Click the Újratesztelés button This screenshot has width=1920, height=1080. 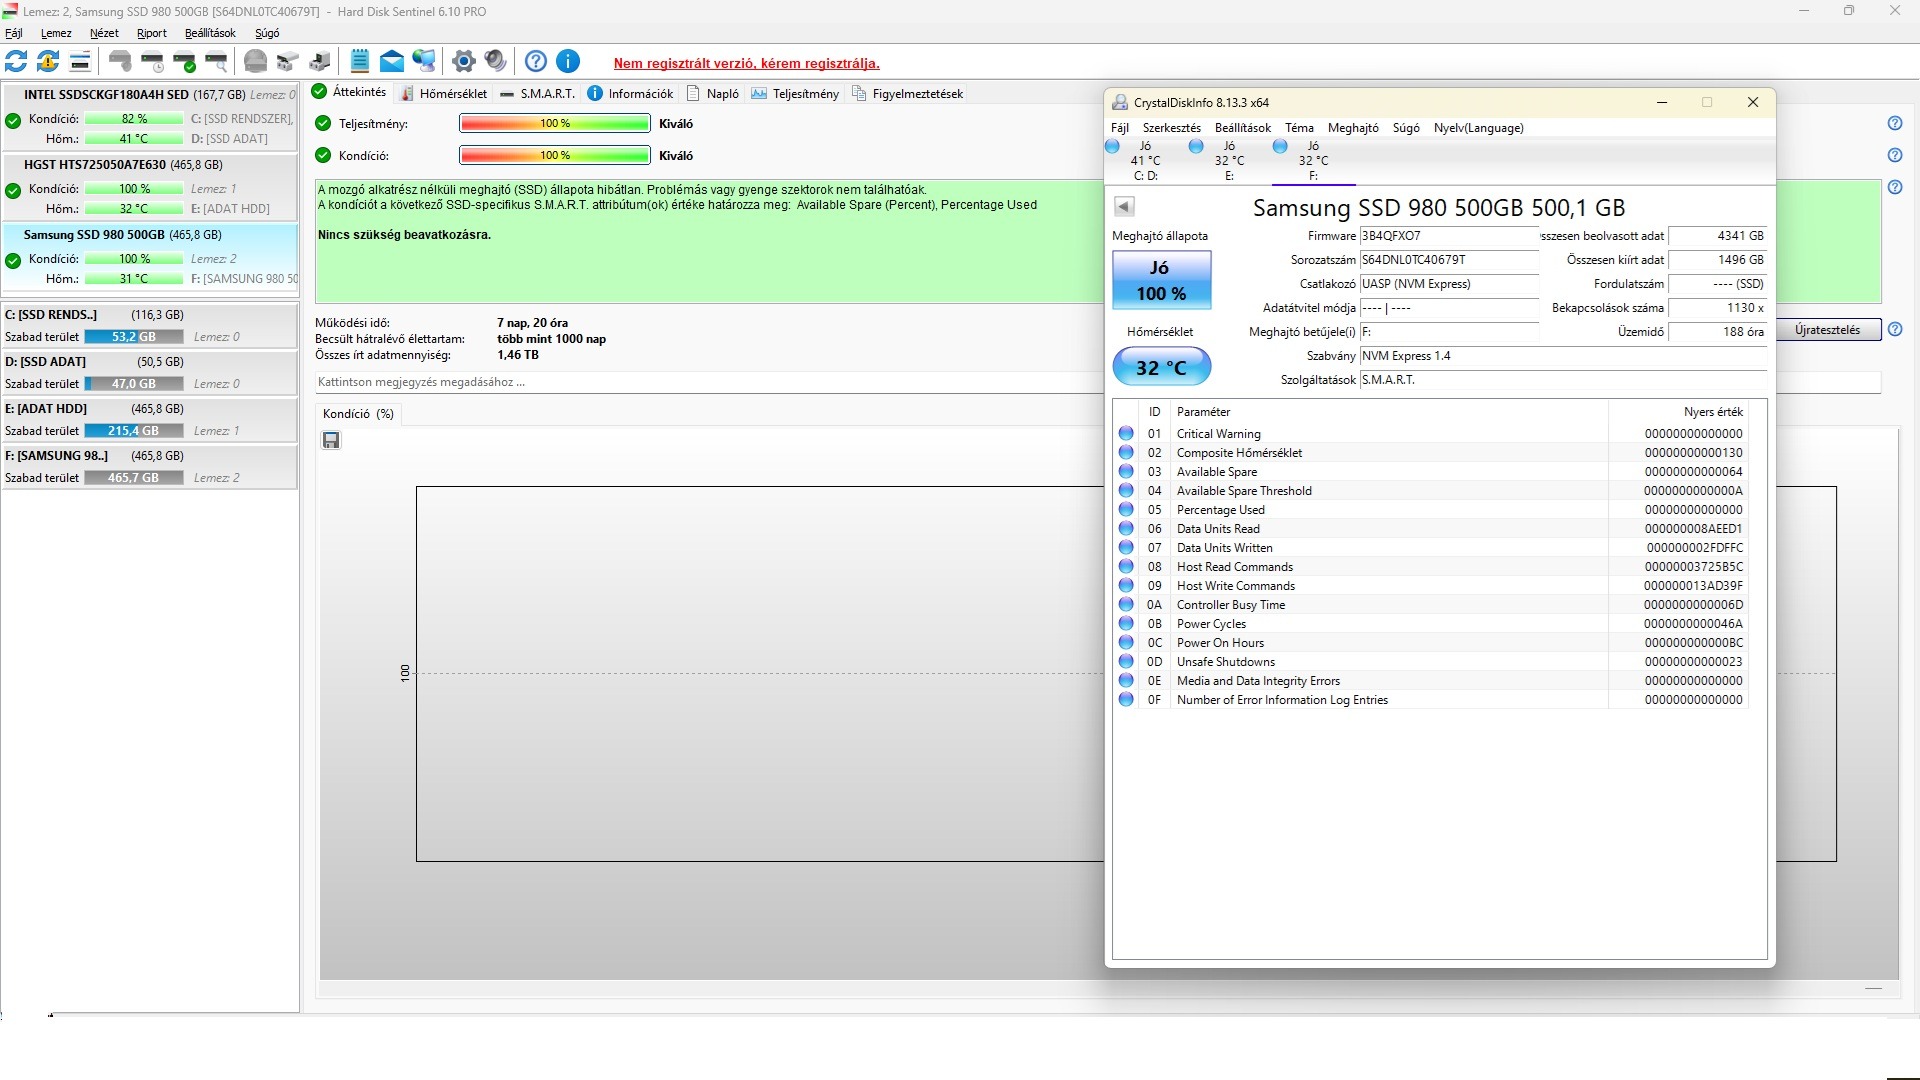(x=1827, y=330)
